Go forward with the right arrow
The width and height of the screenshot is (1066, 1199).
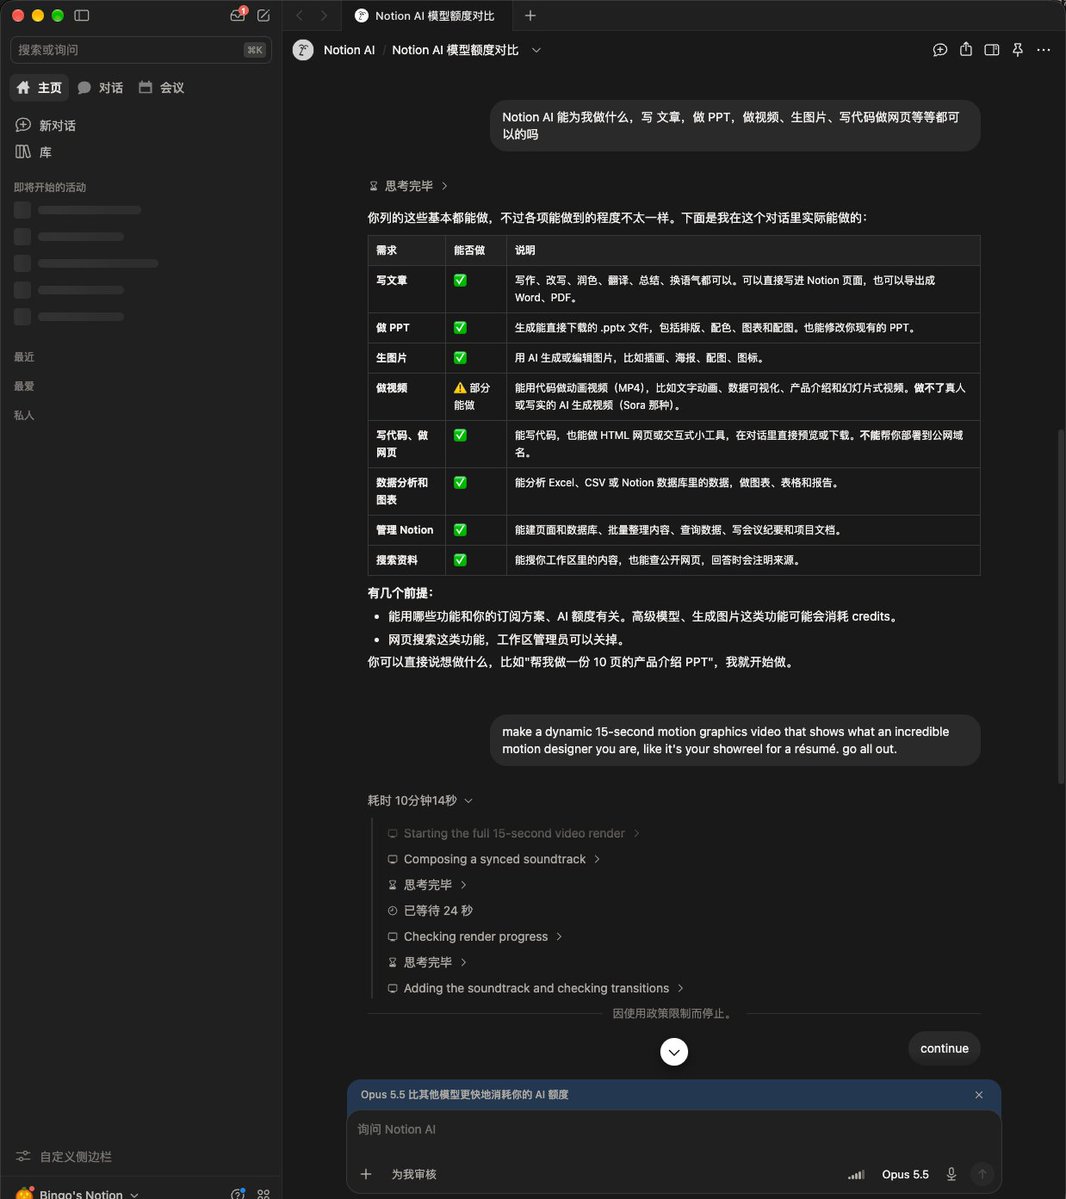click(x=323, y=15)
